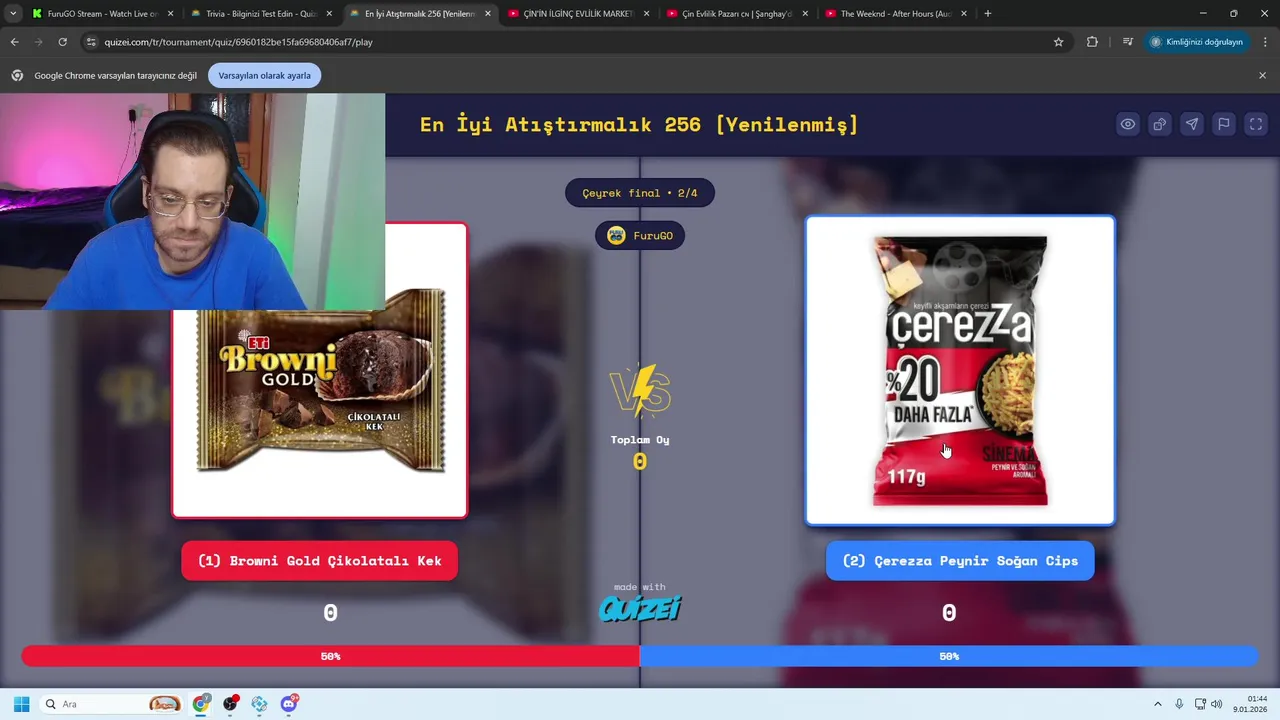Image resolution: width=1280 pixels, height=720 pixels.
Task: Open the Chrome extensions puzzle icon
Action: [x=1092, y=42]
